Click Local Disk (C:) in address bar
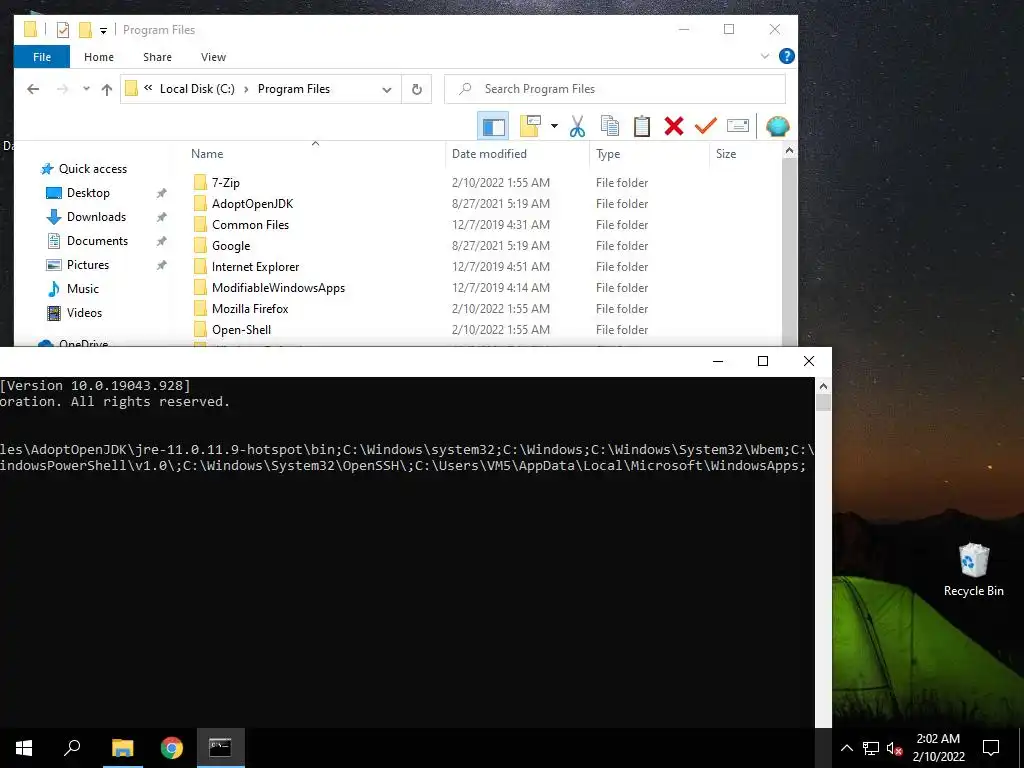The width and height of the screenshot is (1024, 768). pyautogui.click(x=197, y=89)
